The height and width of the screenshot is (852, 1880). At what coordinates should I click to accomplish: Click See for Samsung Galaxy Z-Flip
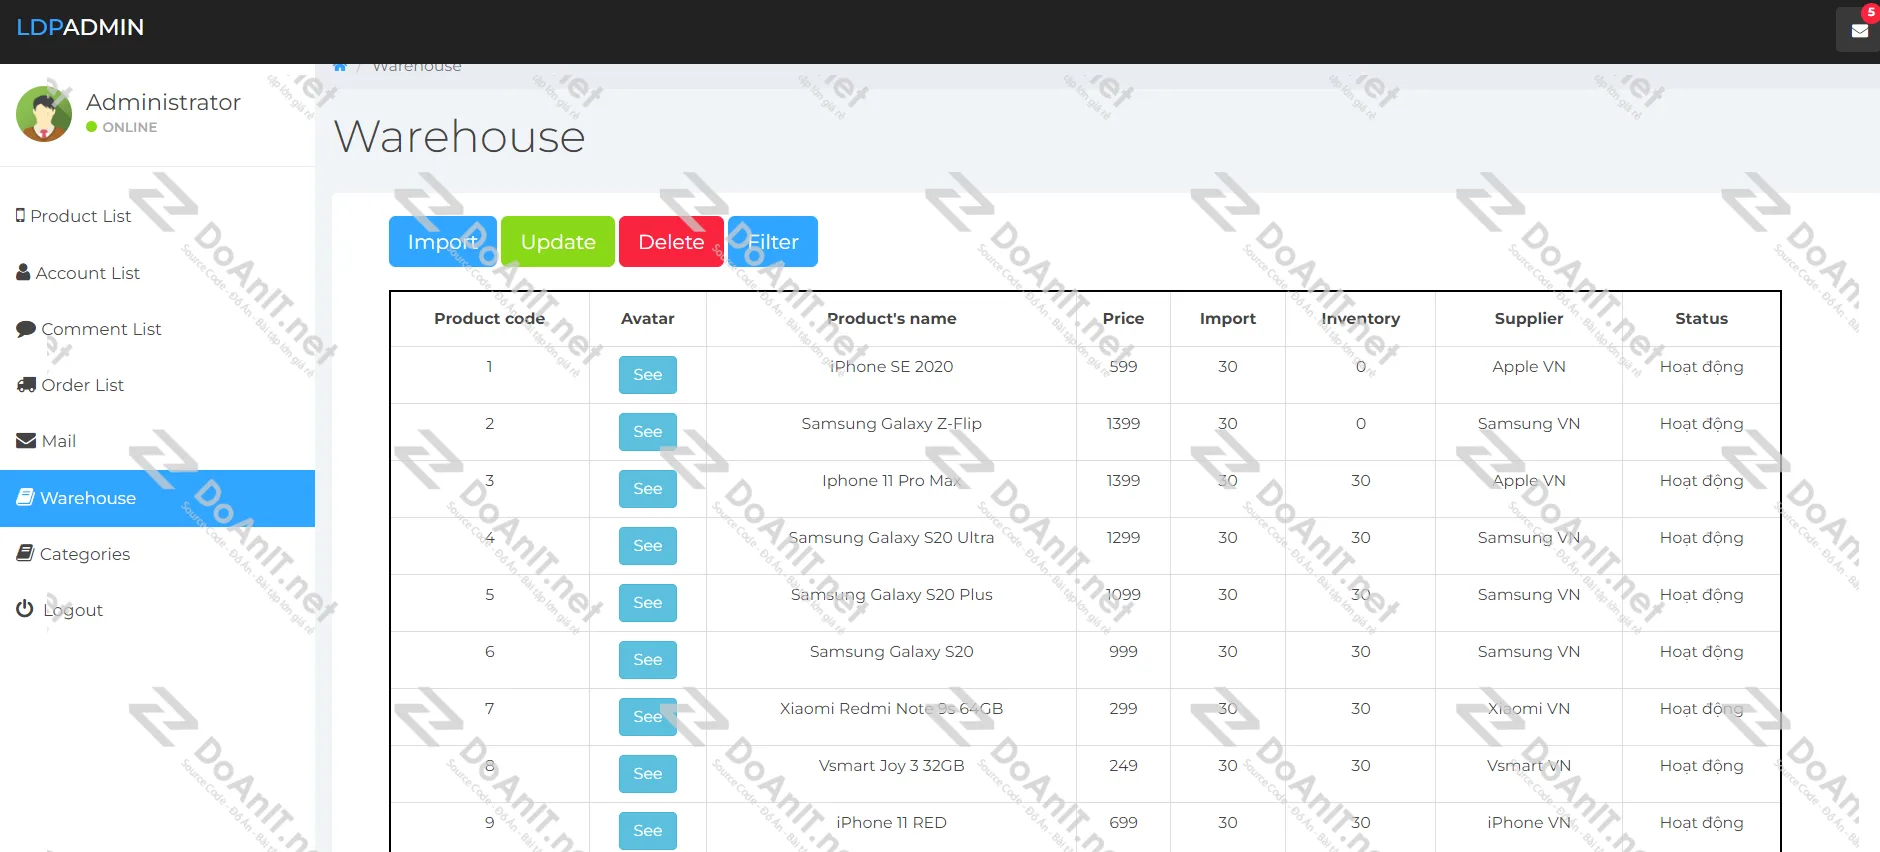[647, 432]
